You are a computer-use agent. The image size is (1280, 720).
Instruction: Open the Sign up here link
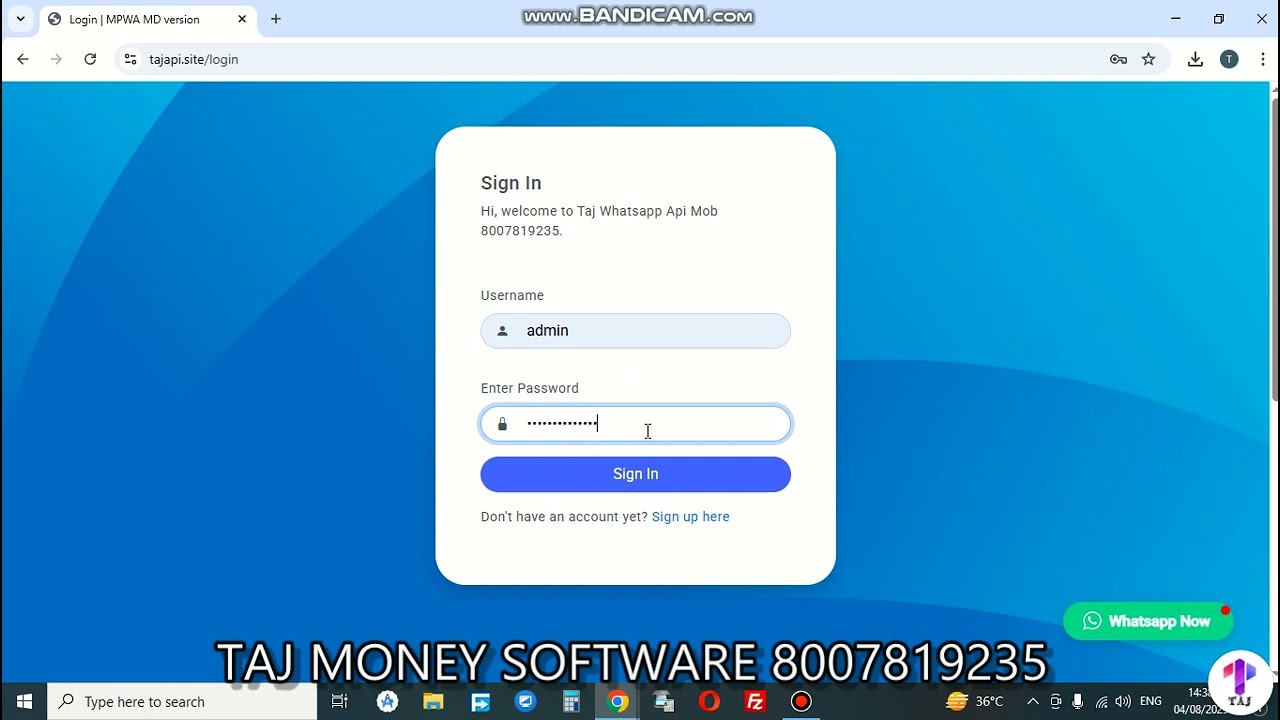click(690, 517)
